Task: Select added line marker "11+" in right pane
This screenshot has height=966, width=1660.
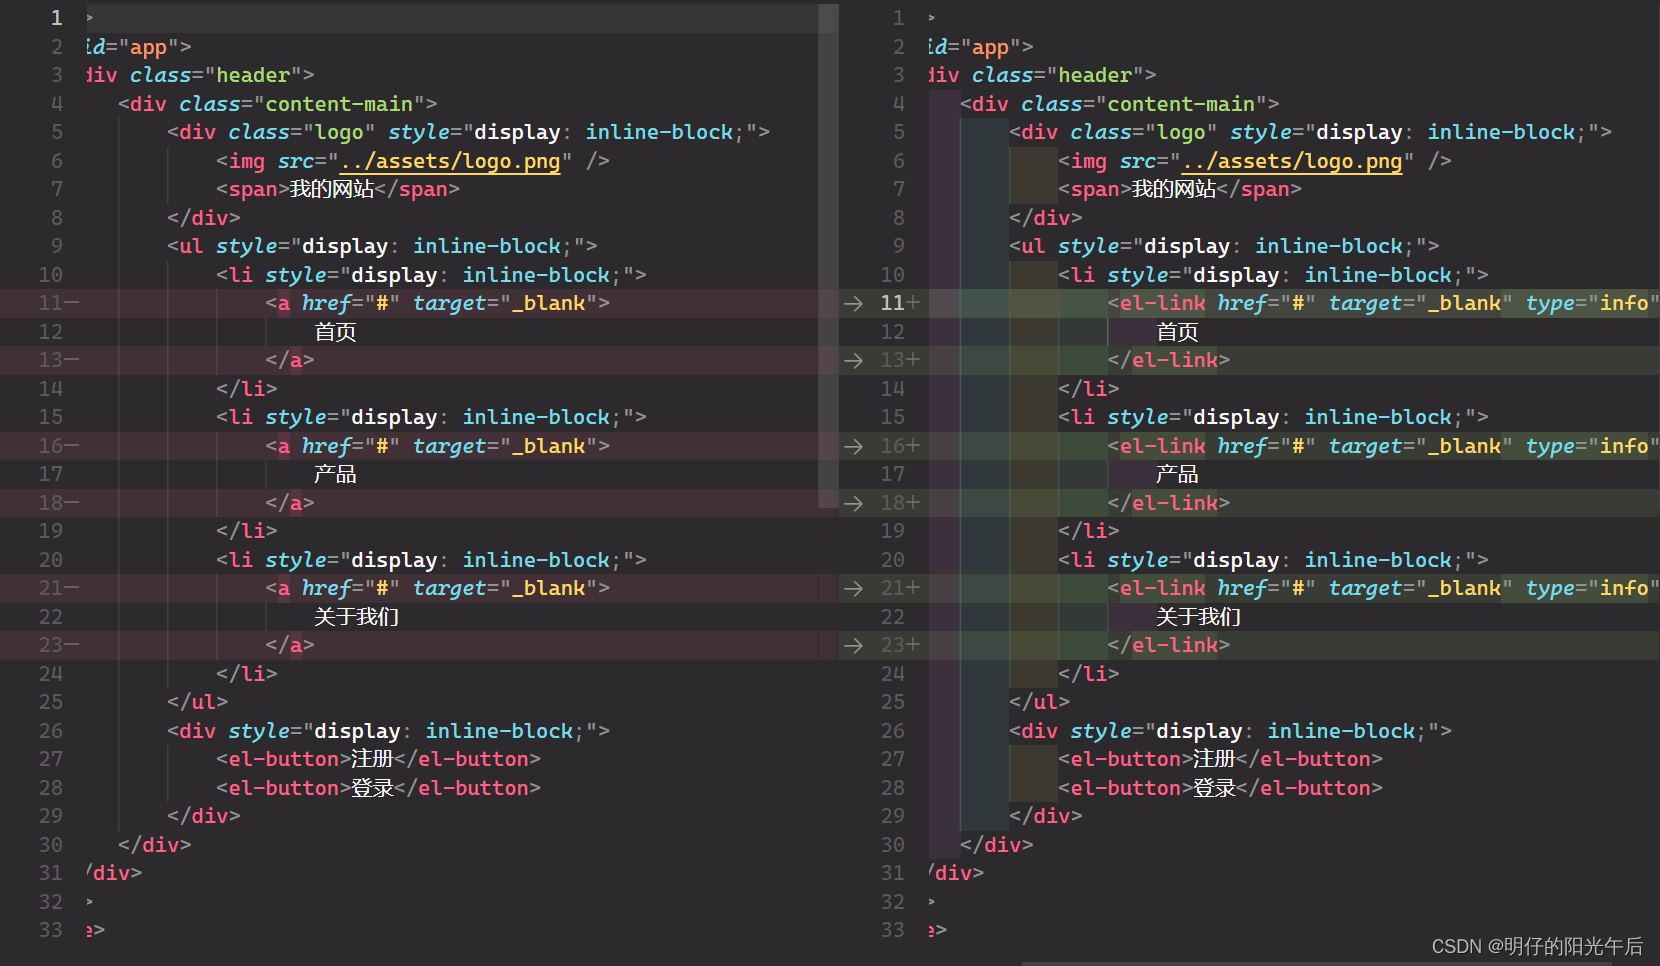Action: click(x=900, y=303)
